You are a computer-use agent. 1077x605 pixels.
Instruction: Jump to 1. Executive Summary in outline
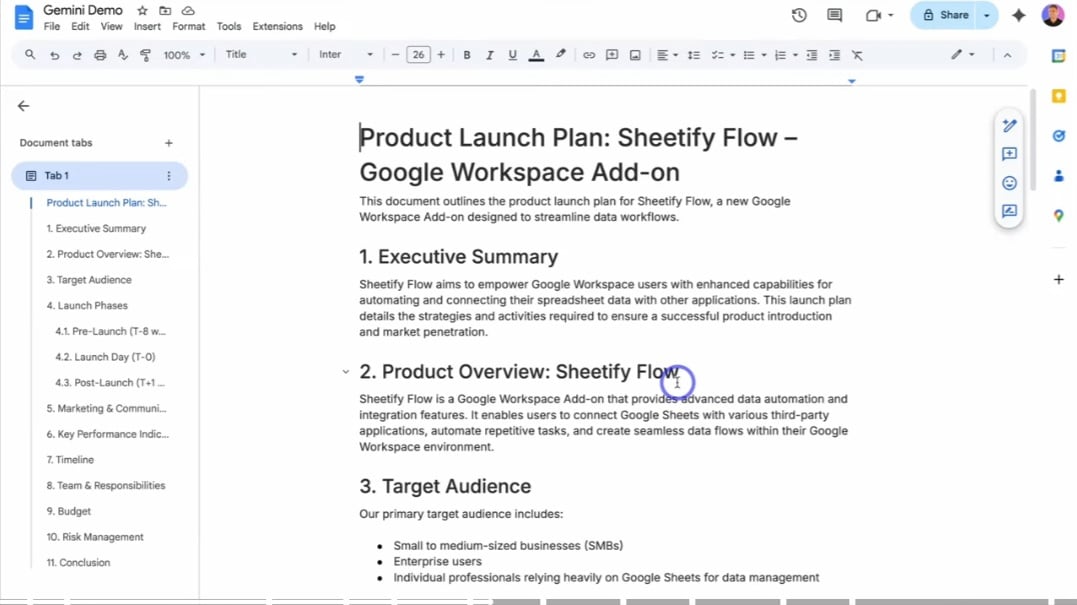coord(96,228)
